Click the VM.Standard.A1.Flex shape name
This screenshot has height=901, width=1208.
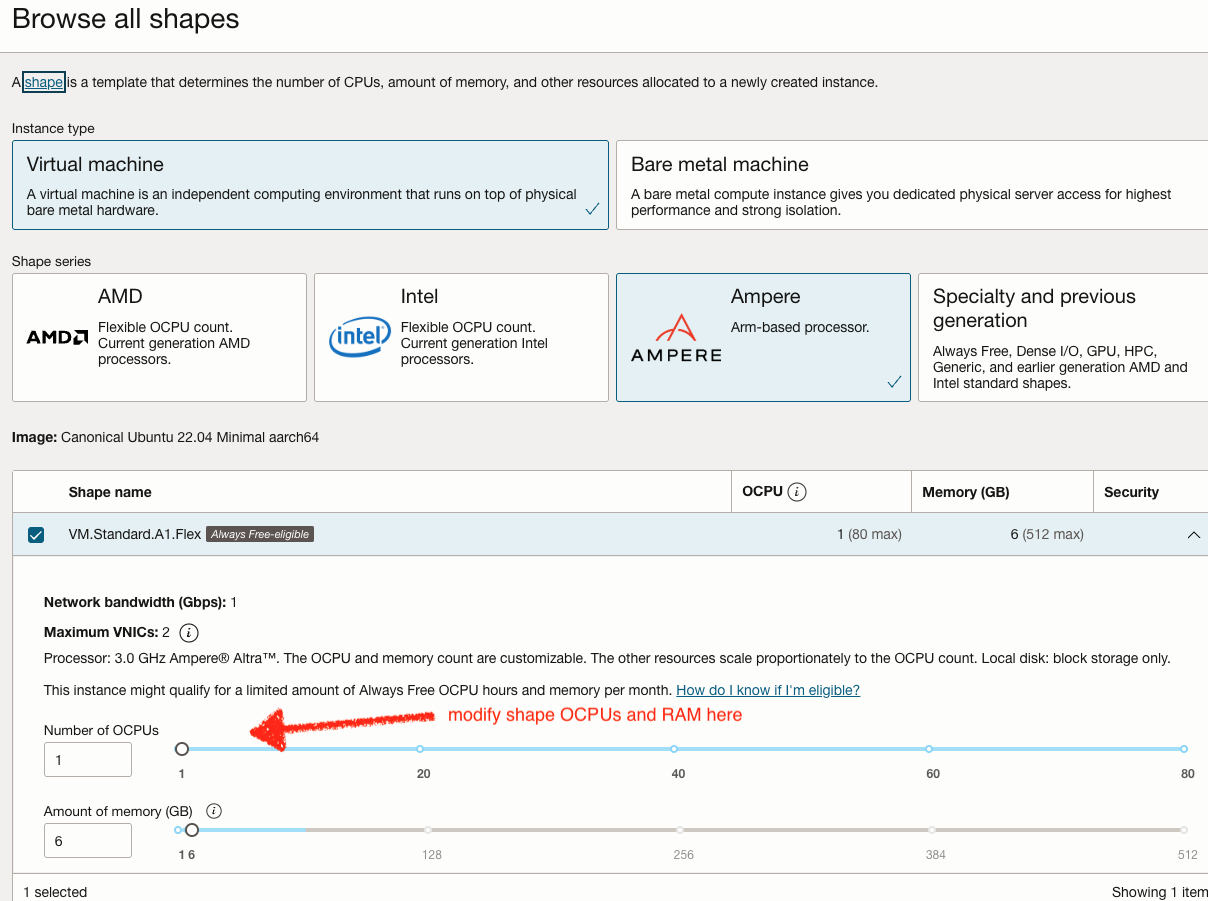pyautogui.click(x=135, y=535)
